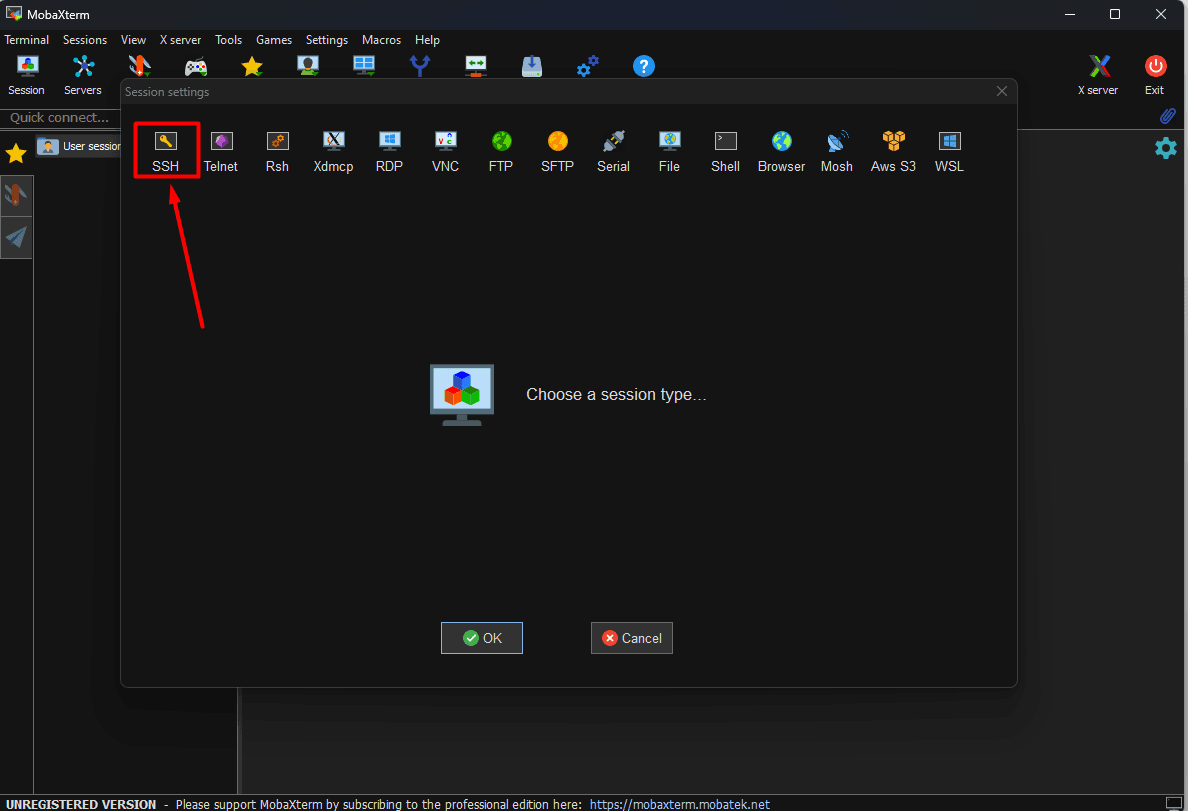Pick the Xdmcp session type
Image resolution: width=1188 pixels, height=811 pixels.
333,151
